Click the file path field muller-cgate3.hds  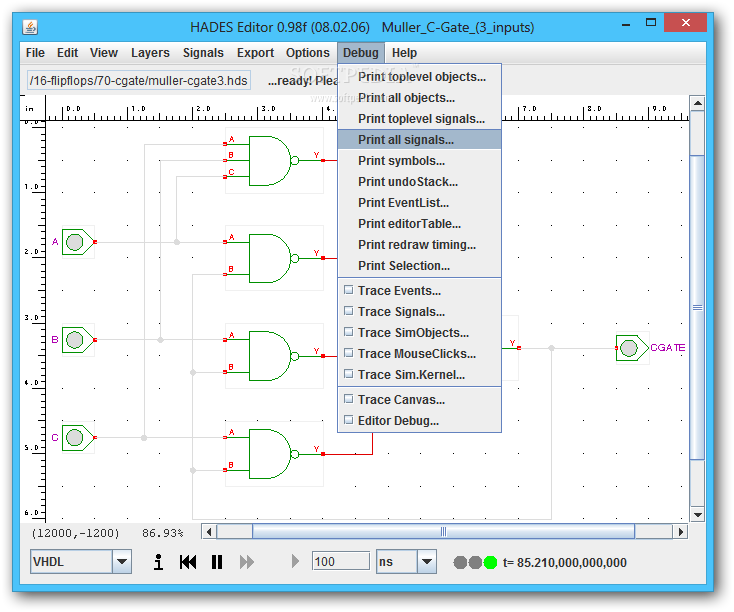point(139,81)
